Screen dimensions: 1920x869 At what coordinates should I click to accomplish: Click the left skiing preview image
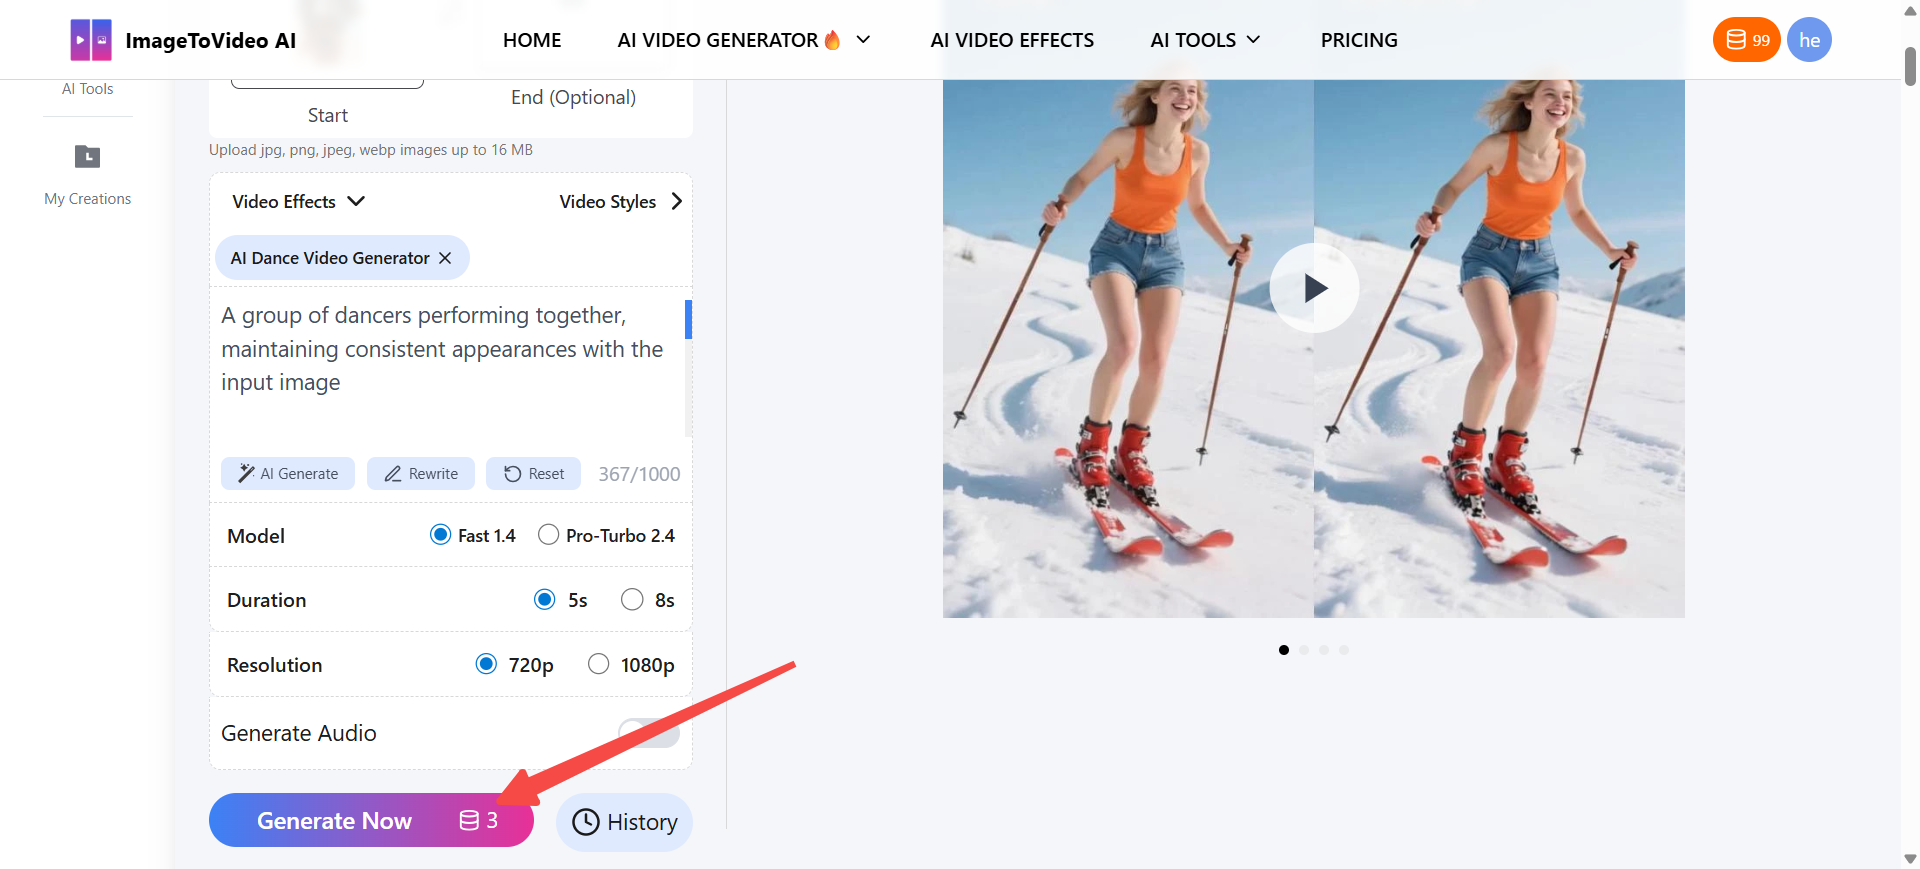(x=1128, y=348)
